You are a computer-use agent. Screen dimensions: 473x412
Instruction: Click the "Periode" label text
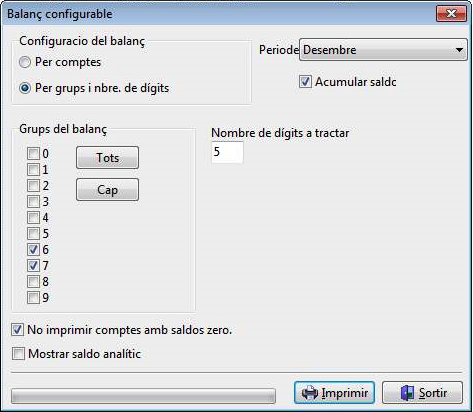click(279, 50)
